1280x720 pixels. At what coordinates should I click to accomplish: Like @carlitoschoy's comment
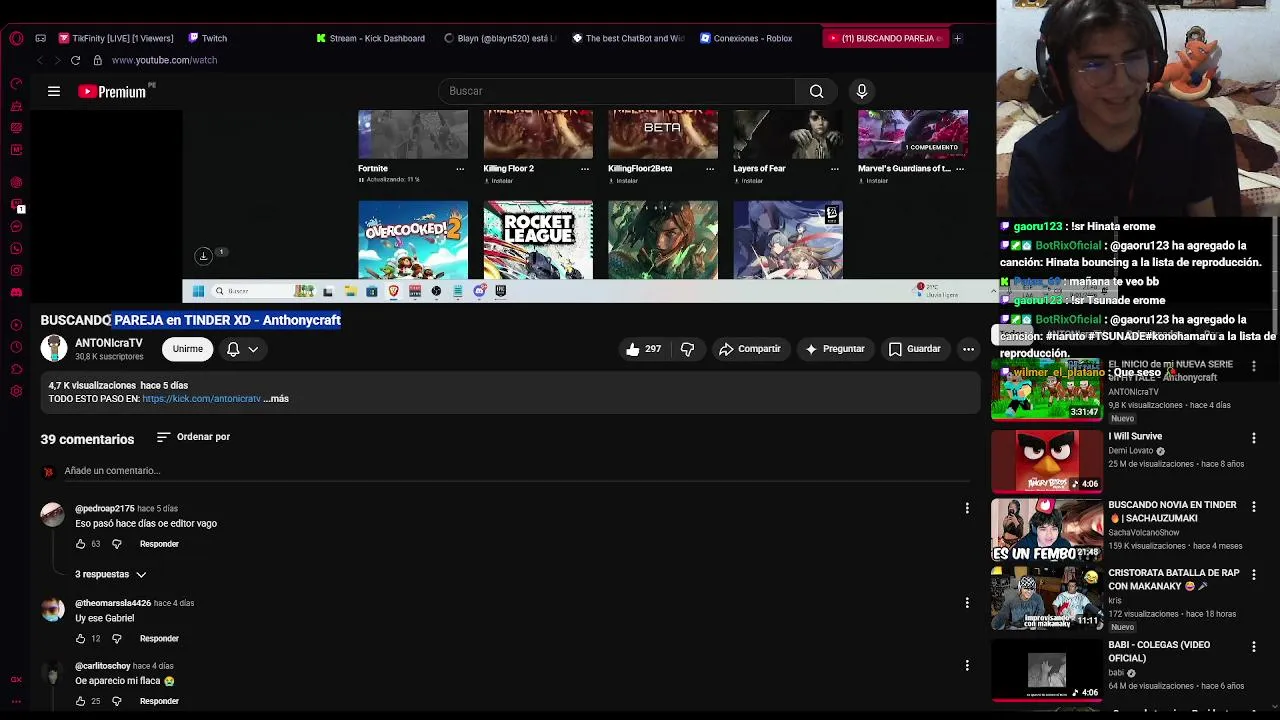81,701
